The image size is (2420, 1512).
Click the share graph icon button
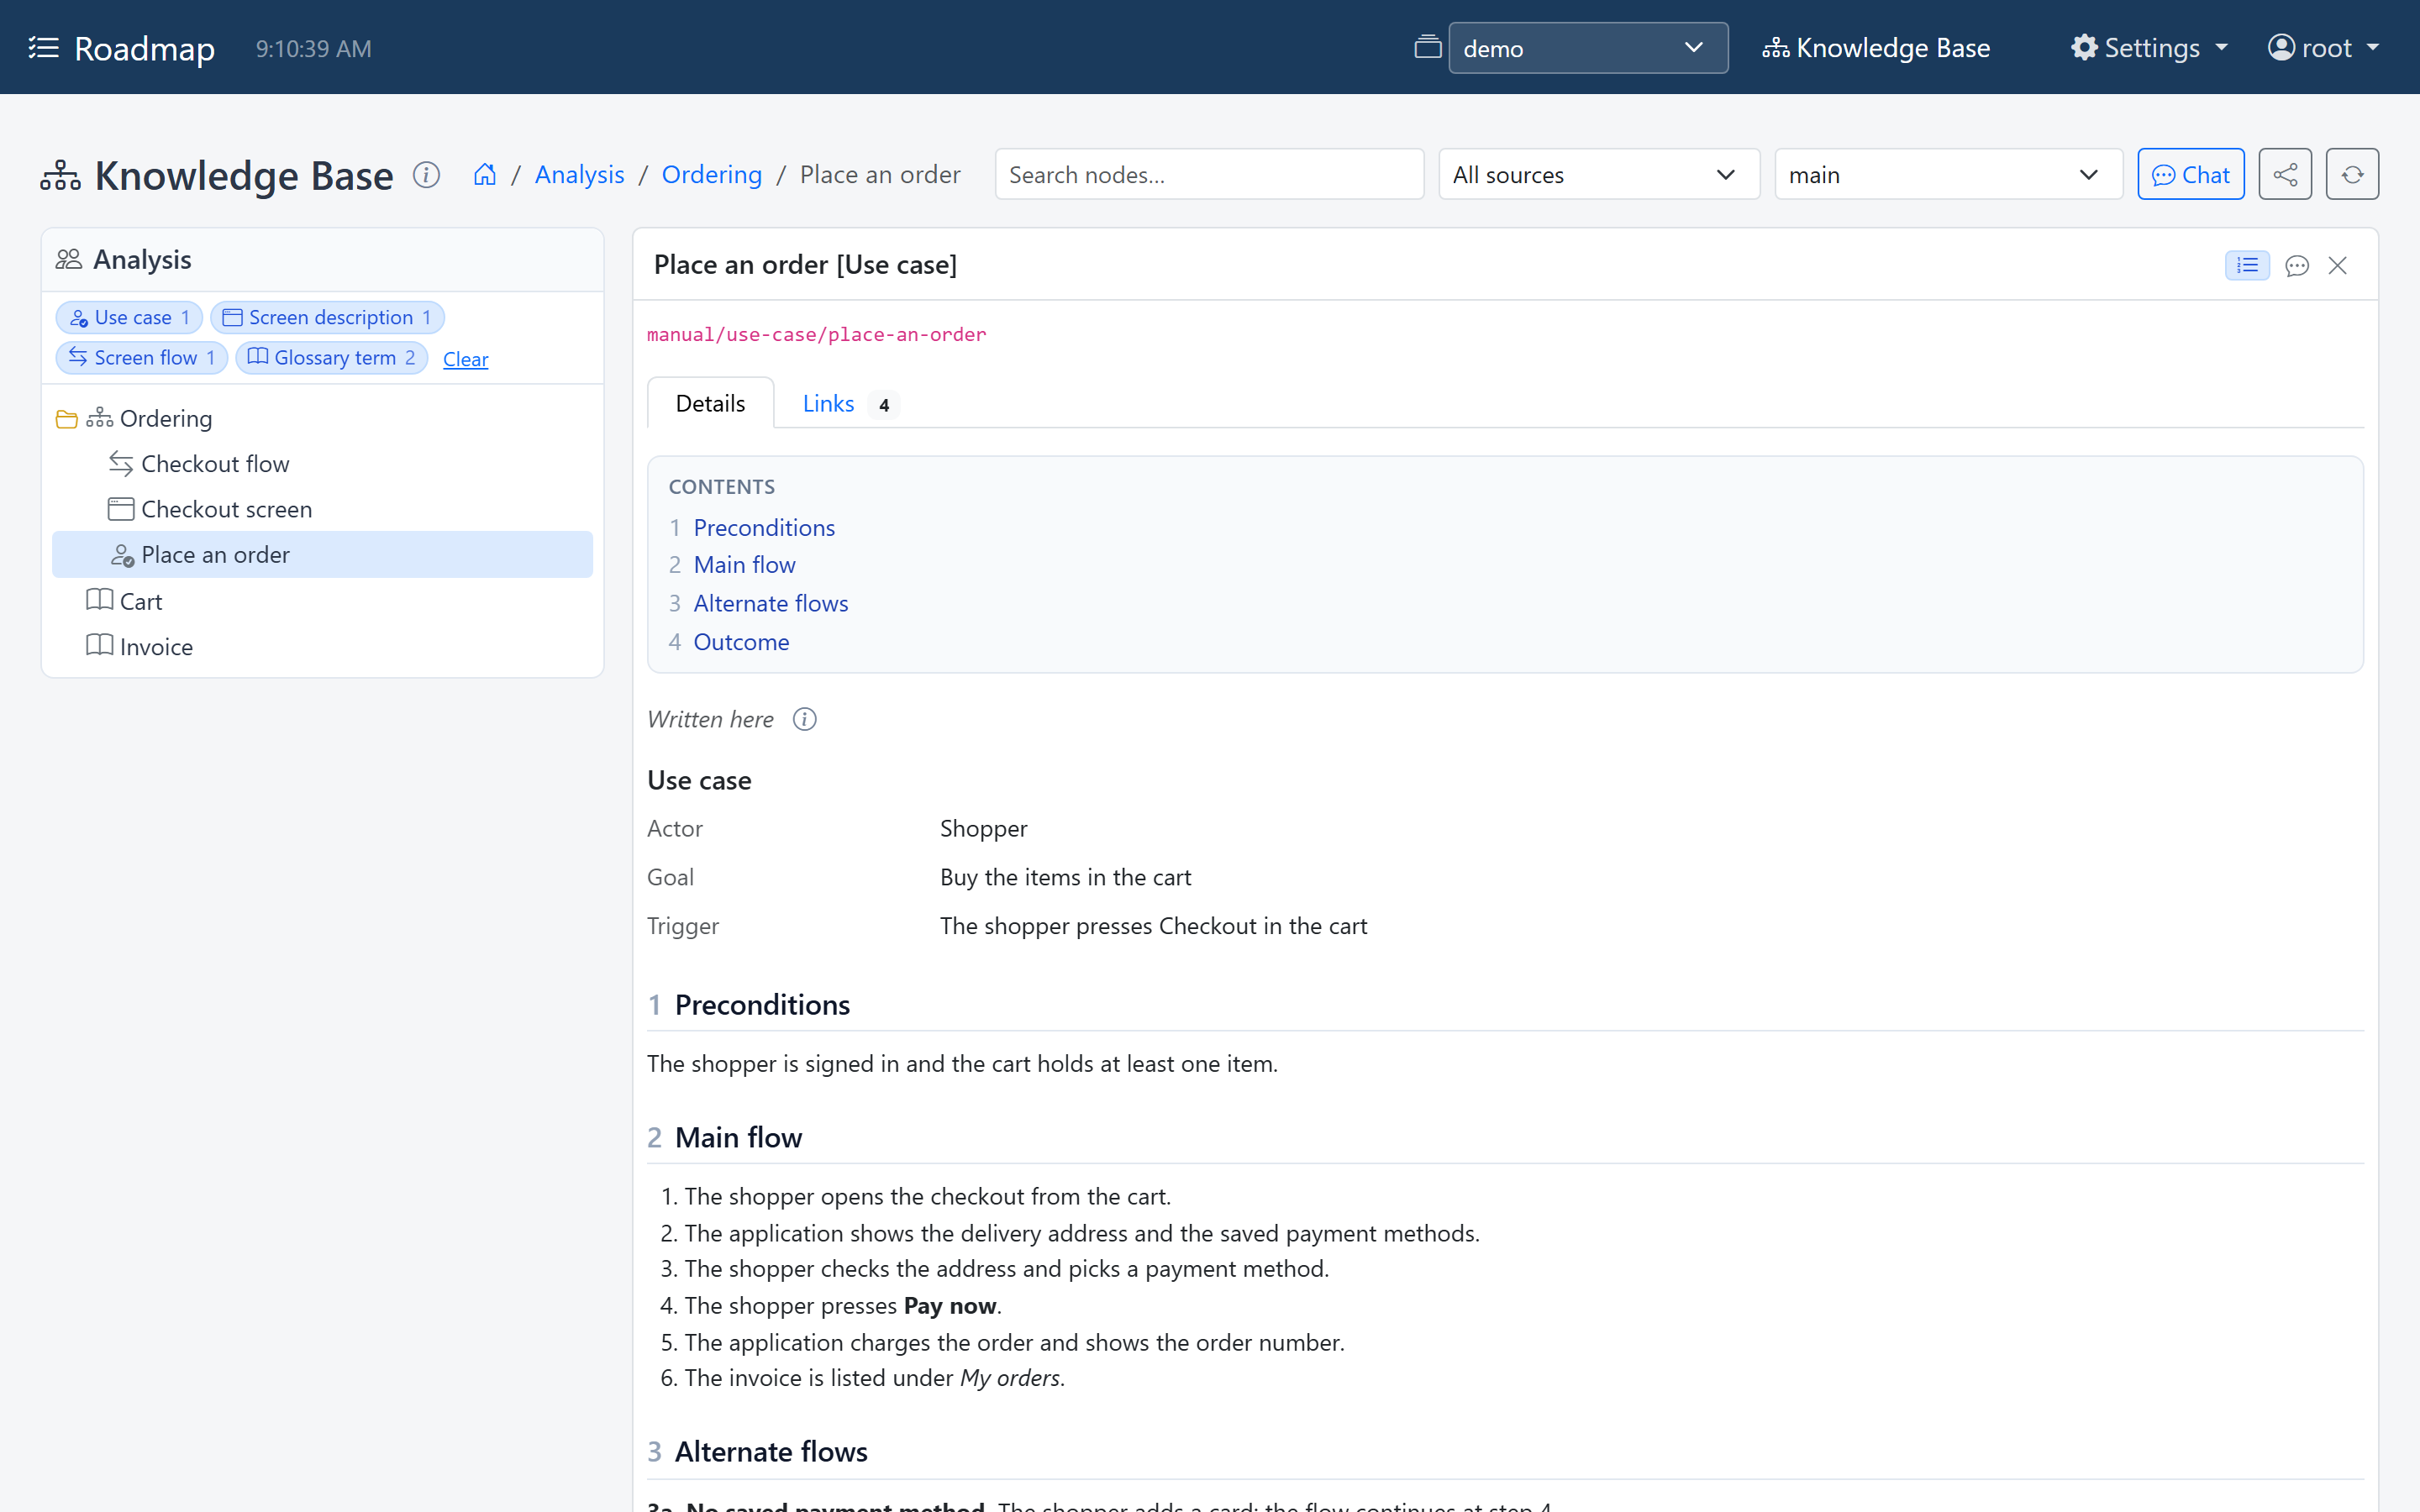2284,174
